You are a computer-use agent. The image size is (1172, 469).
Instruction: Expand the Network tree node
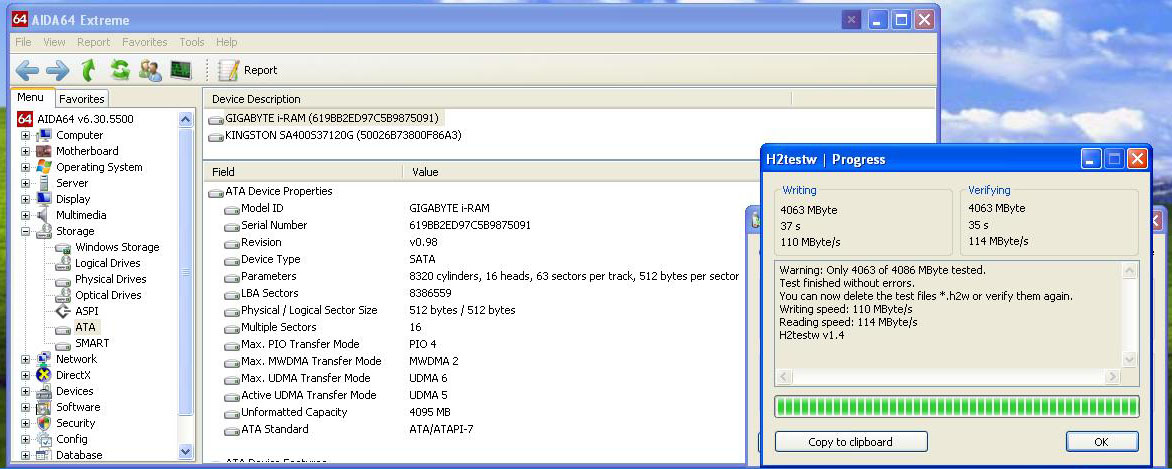coord(25,359)
